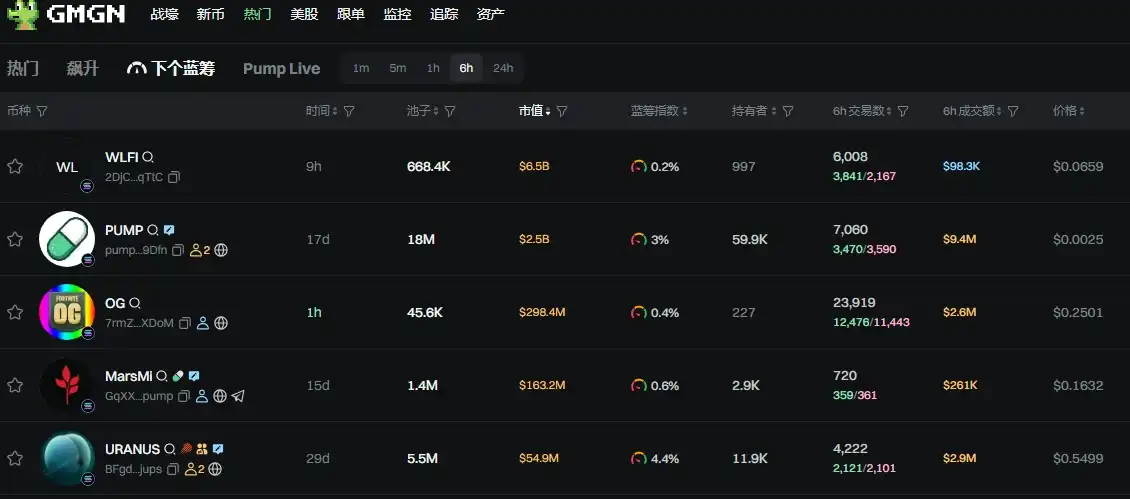Switch to 热门 sub-tab
Image resolution: width=1130 pixels, height=499 pixels.
click(x=23, y=69)
